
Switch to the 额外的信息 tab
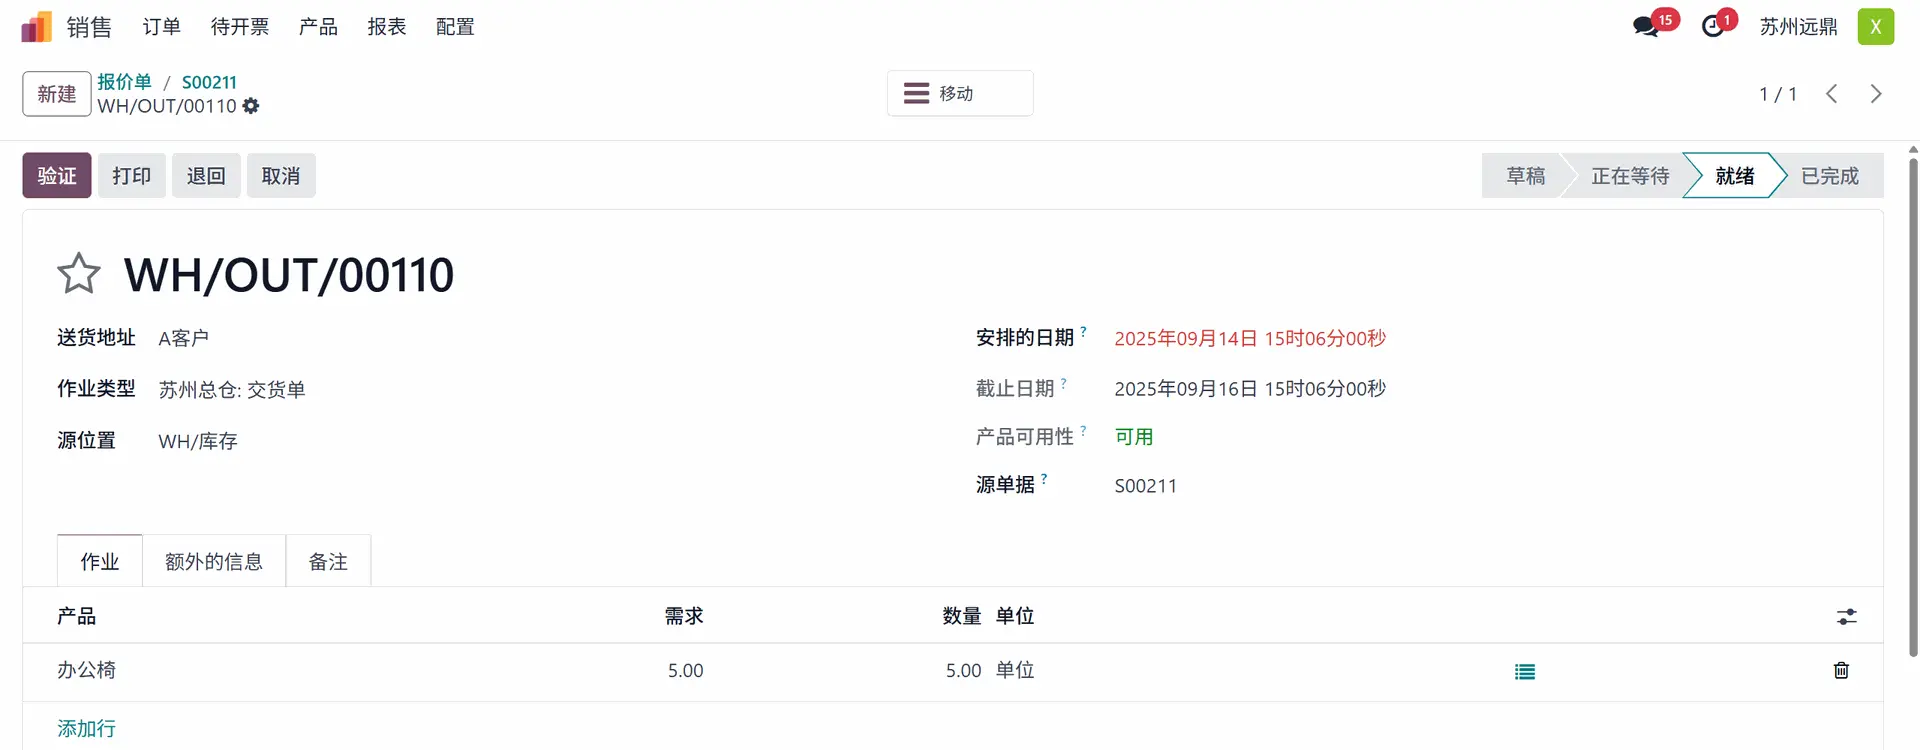214,562
